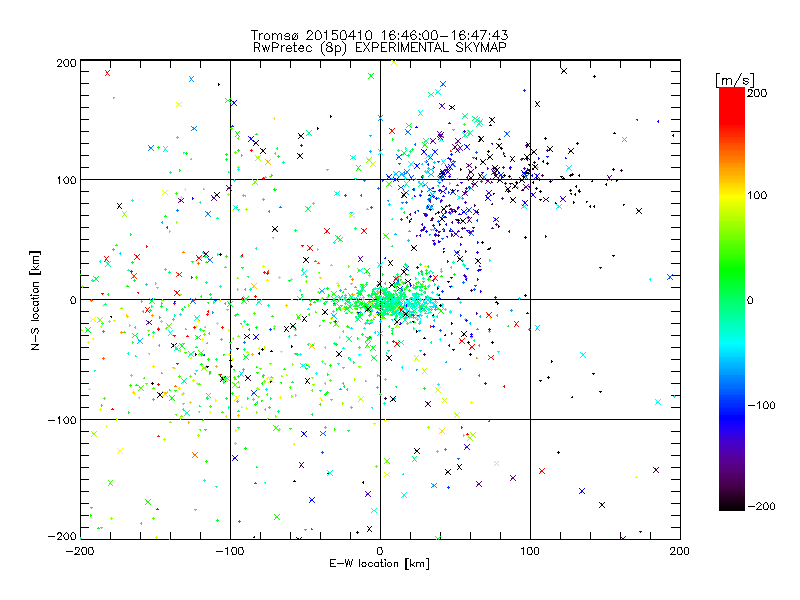The image size is (800, 600).
Task: Click the x-axis tick label "200"
Action: pyautogui.click(x=680, y=551)
